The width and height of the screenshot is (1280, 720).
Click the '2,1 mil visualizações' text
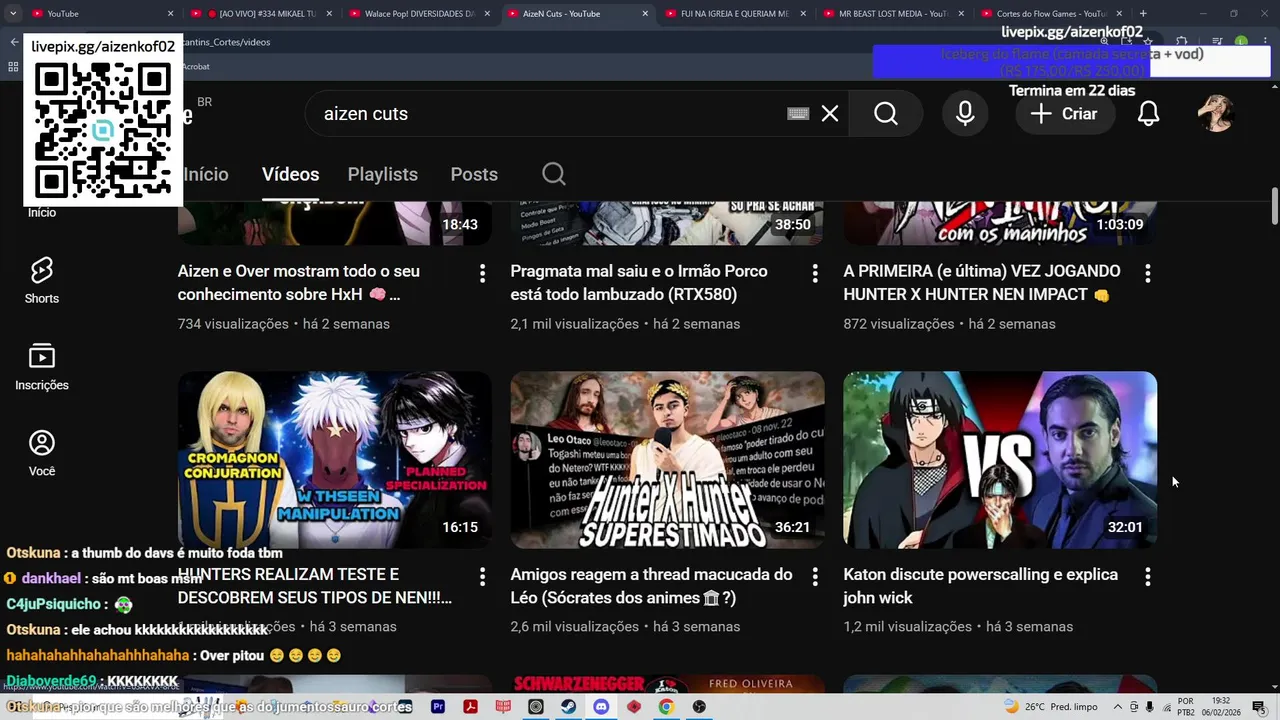574,324
